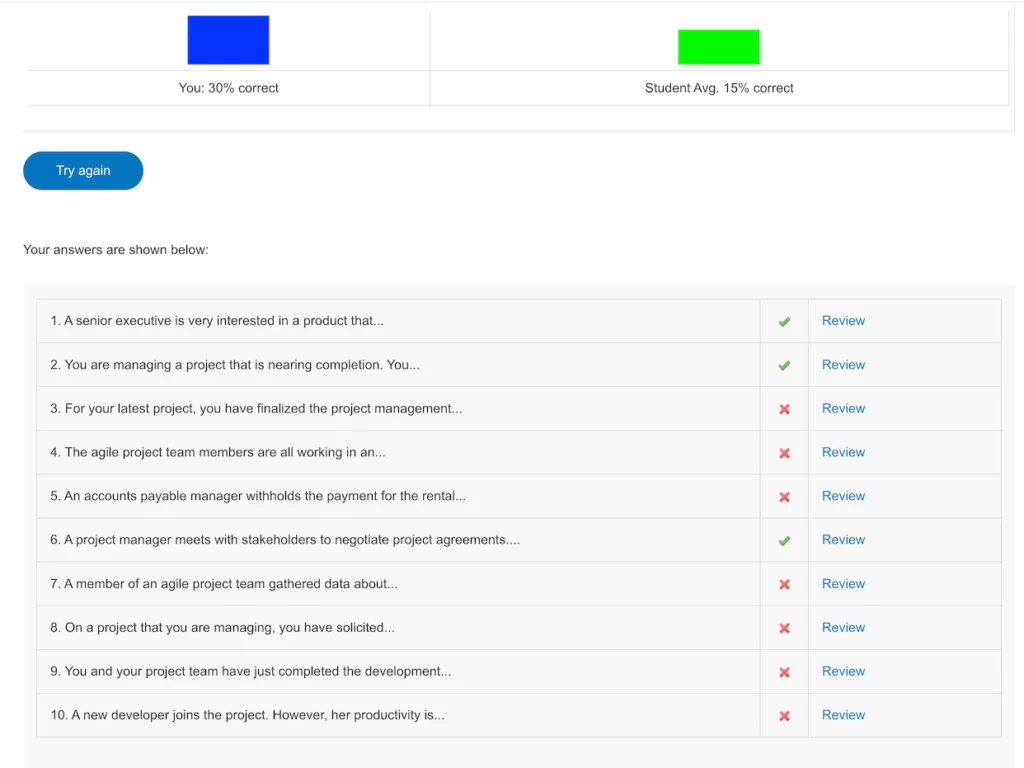Image resolution: width=1024 pixels, height=768 pixels.
Task: Click the green Student Avg. bar
Action: 718,47
